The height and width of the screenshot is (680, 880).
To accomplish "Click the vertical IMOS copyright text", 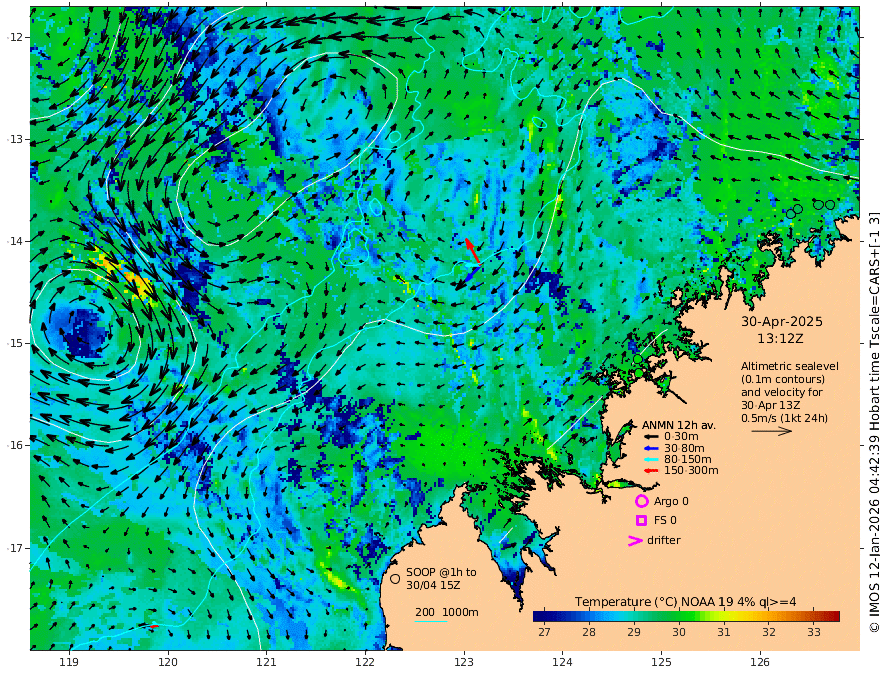I will tap(873, 422).
